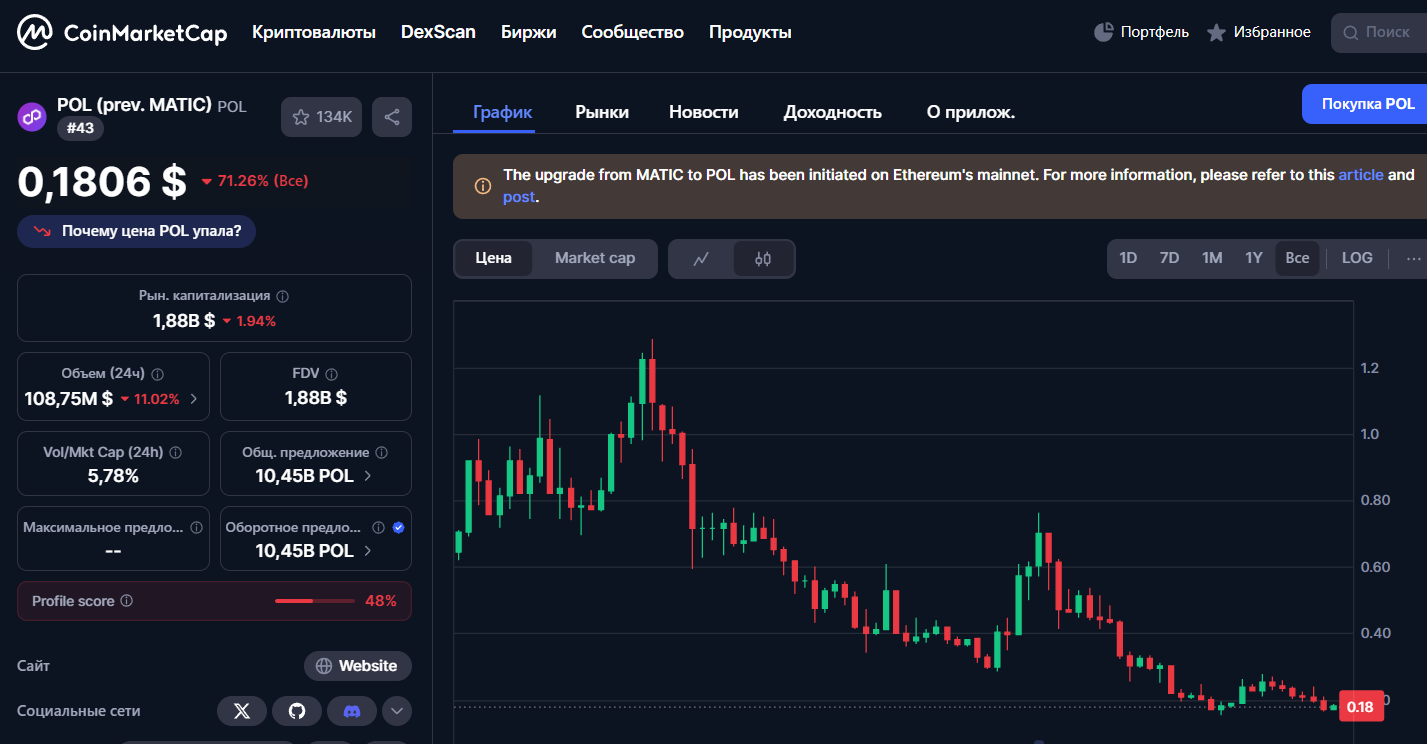Select Все chart range

[x=1297, y=258]
